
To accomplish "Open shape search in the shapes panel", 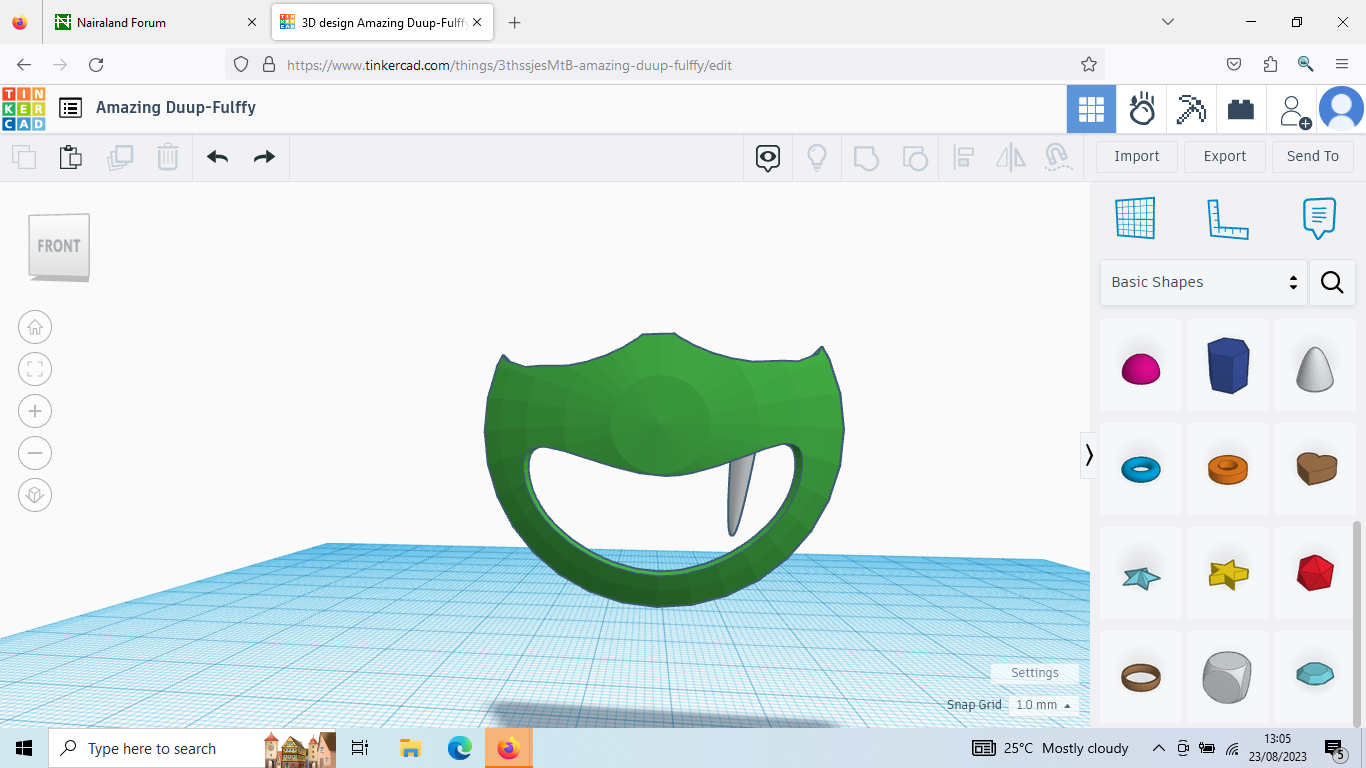I will [1332, 282].
